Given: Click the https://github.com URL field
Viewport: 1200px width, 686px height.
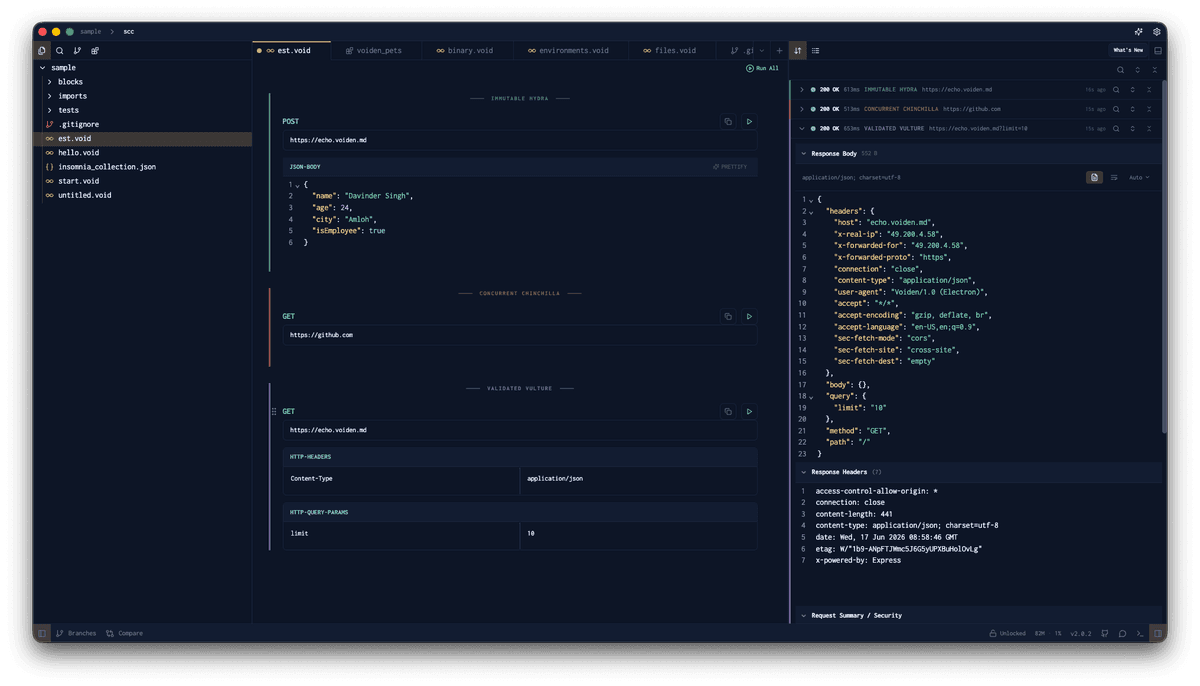Looking at the screenshot, I should pos(520,335).
